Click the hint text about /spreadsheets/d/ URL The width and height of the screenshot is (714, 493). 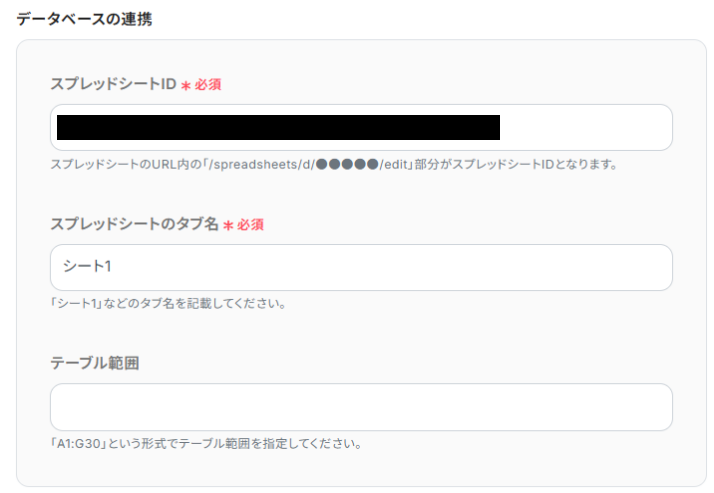pyautogui.click(x=334, y=164)
